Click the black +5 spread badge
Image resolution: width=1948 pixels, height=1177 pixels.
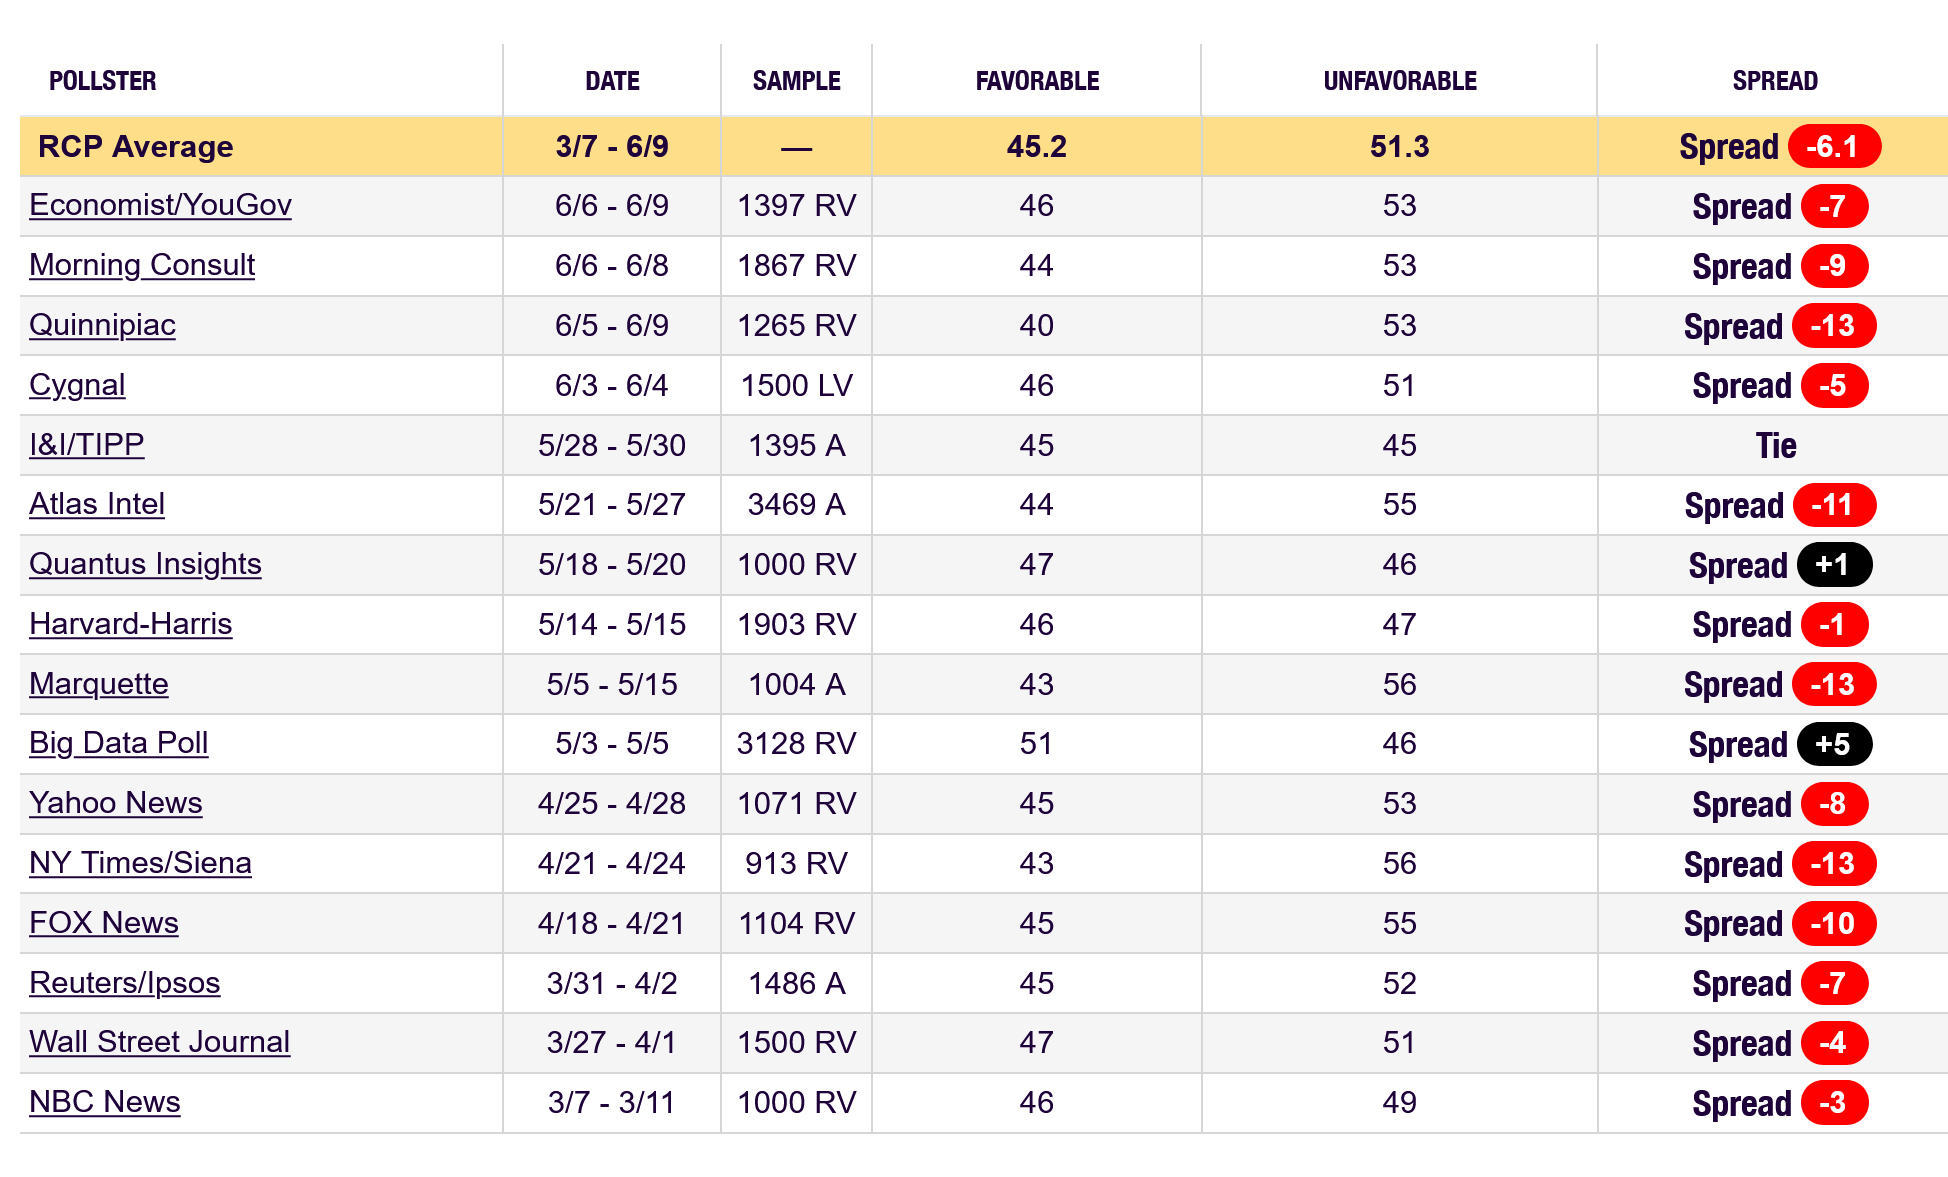coord(1833,744)
